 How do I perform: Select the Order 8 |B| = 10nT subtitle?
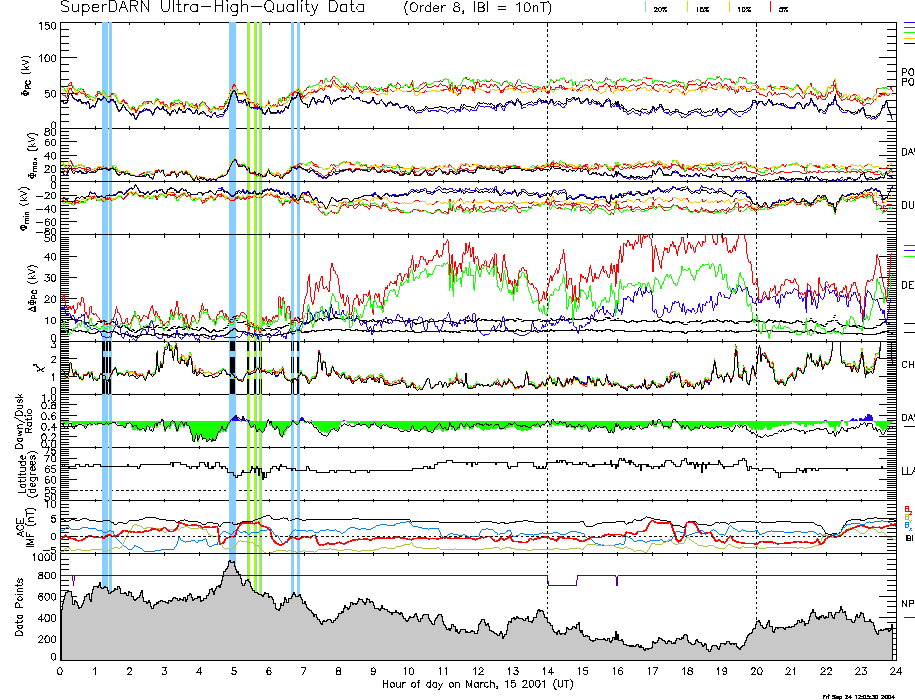coord(481,8)
